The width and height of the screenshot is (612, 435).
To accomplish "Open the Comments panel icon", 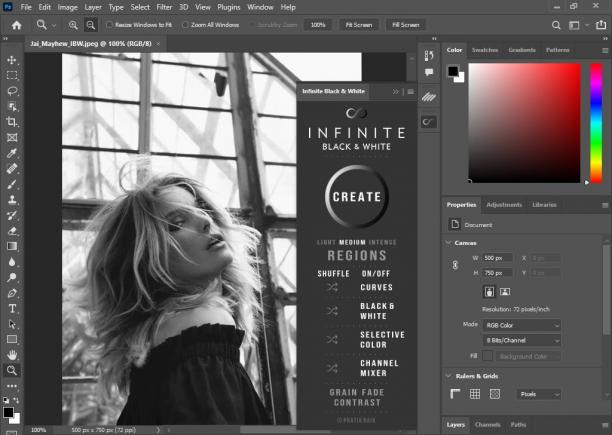I will pos(429,73).
